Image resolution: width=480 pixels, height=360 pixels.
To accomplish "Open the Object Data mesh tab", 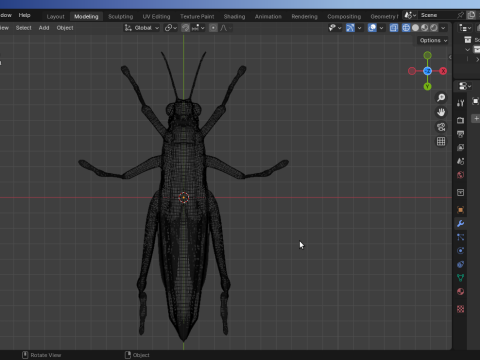I will click(x=461, y=278).
